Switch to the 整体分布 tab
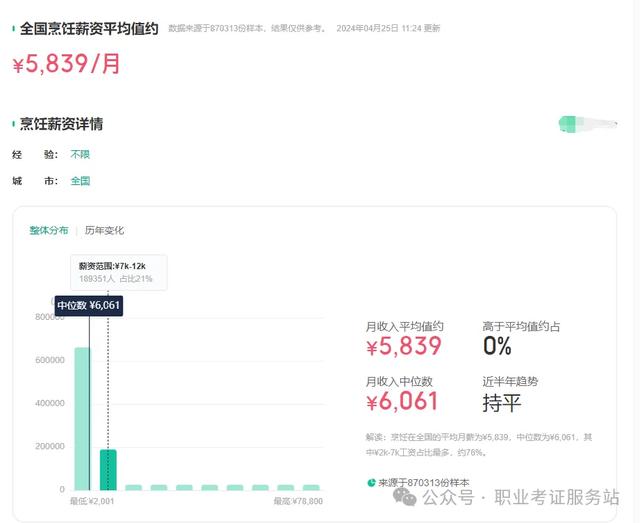Screen dimensions: 640x523 49,230
